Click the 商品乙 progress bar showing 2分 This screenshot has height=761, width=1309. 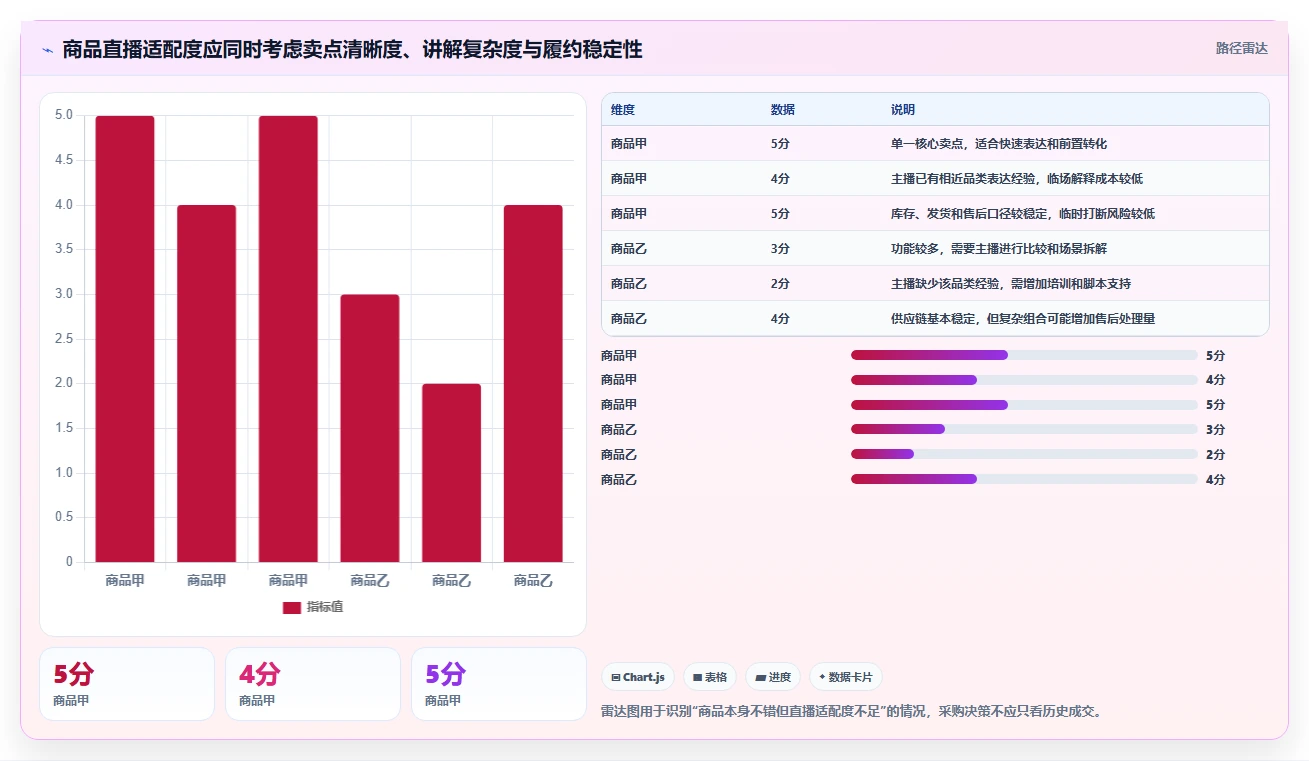tap(1024, 455)
